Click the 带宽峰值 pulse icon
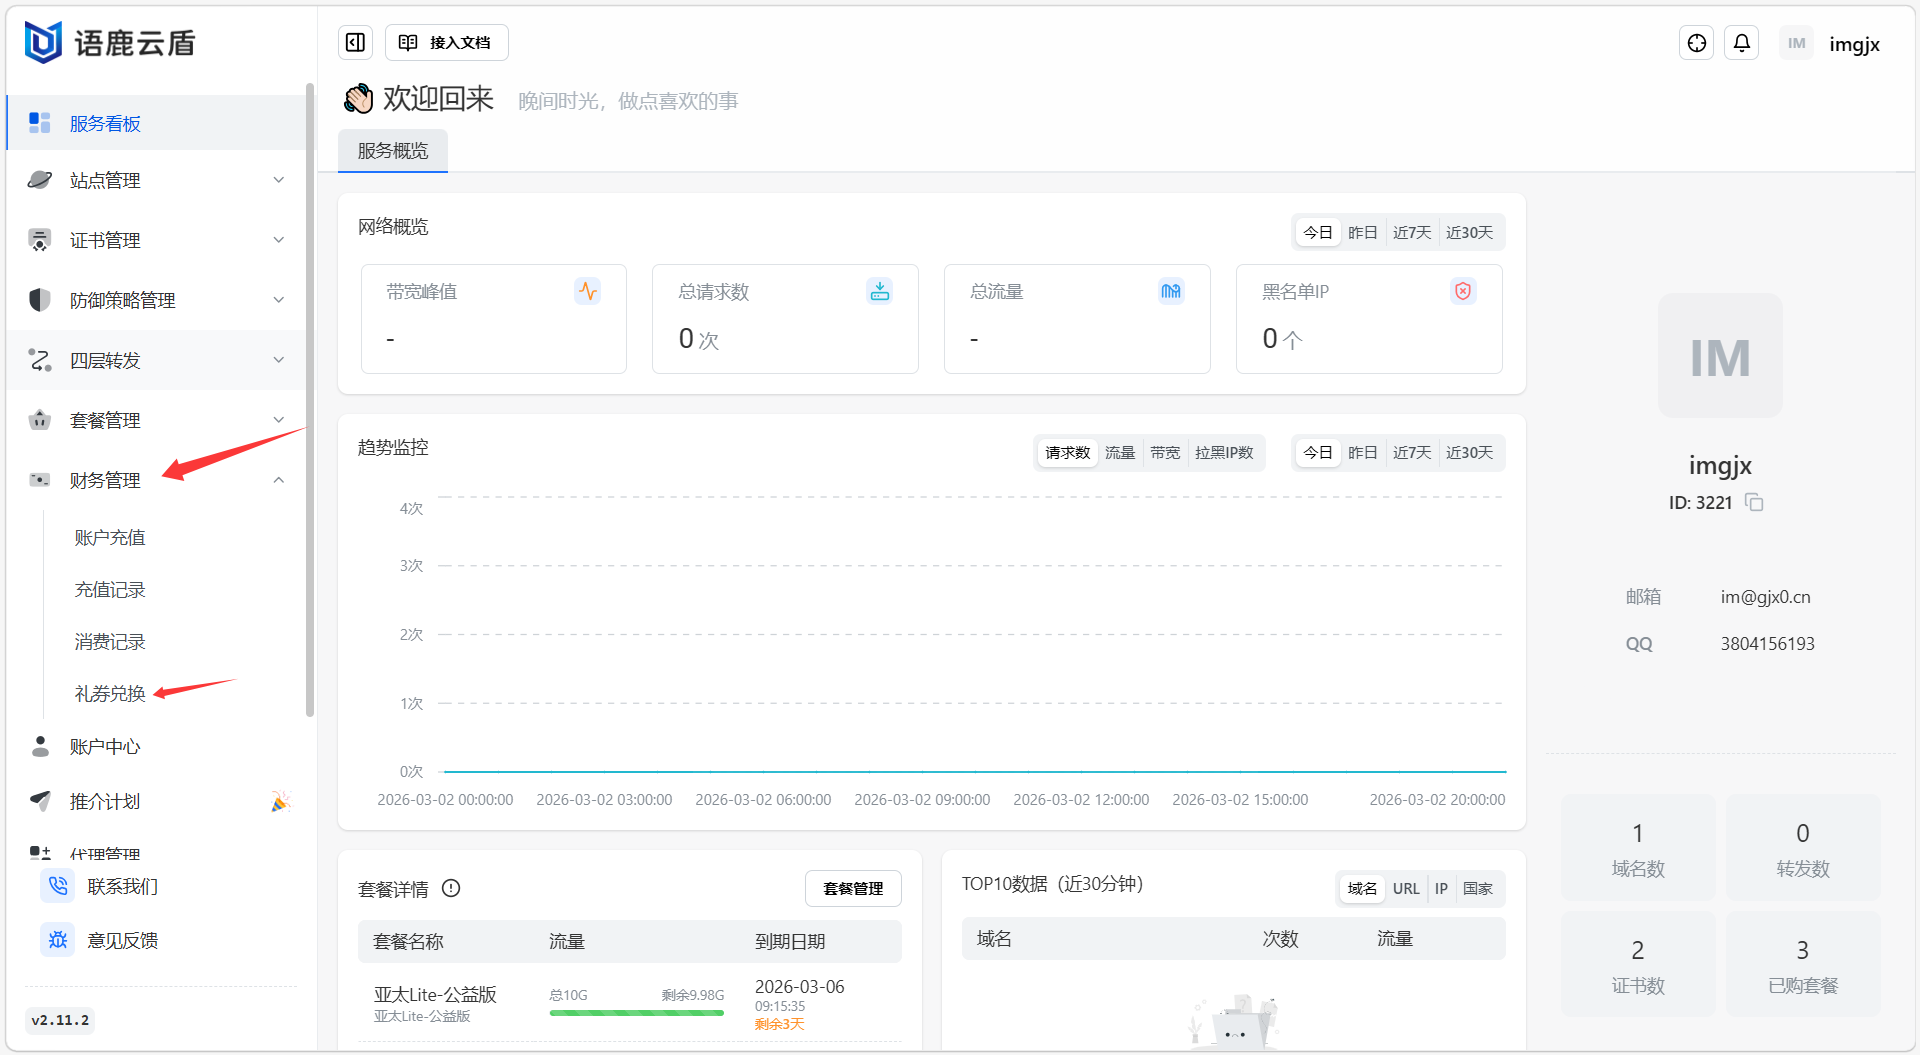The height and width of the screenshot is (1055, 1920). point(587,291)
